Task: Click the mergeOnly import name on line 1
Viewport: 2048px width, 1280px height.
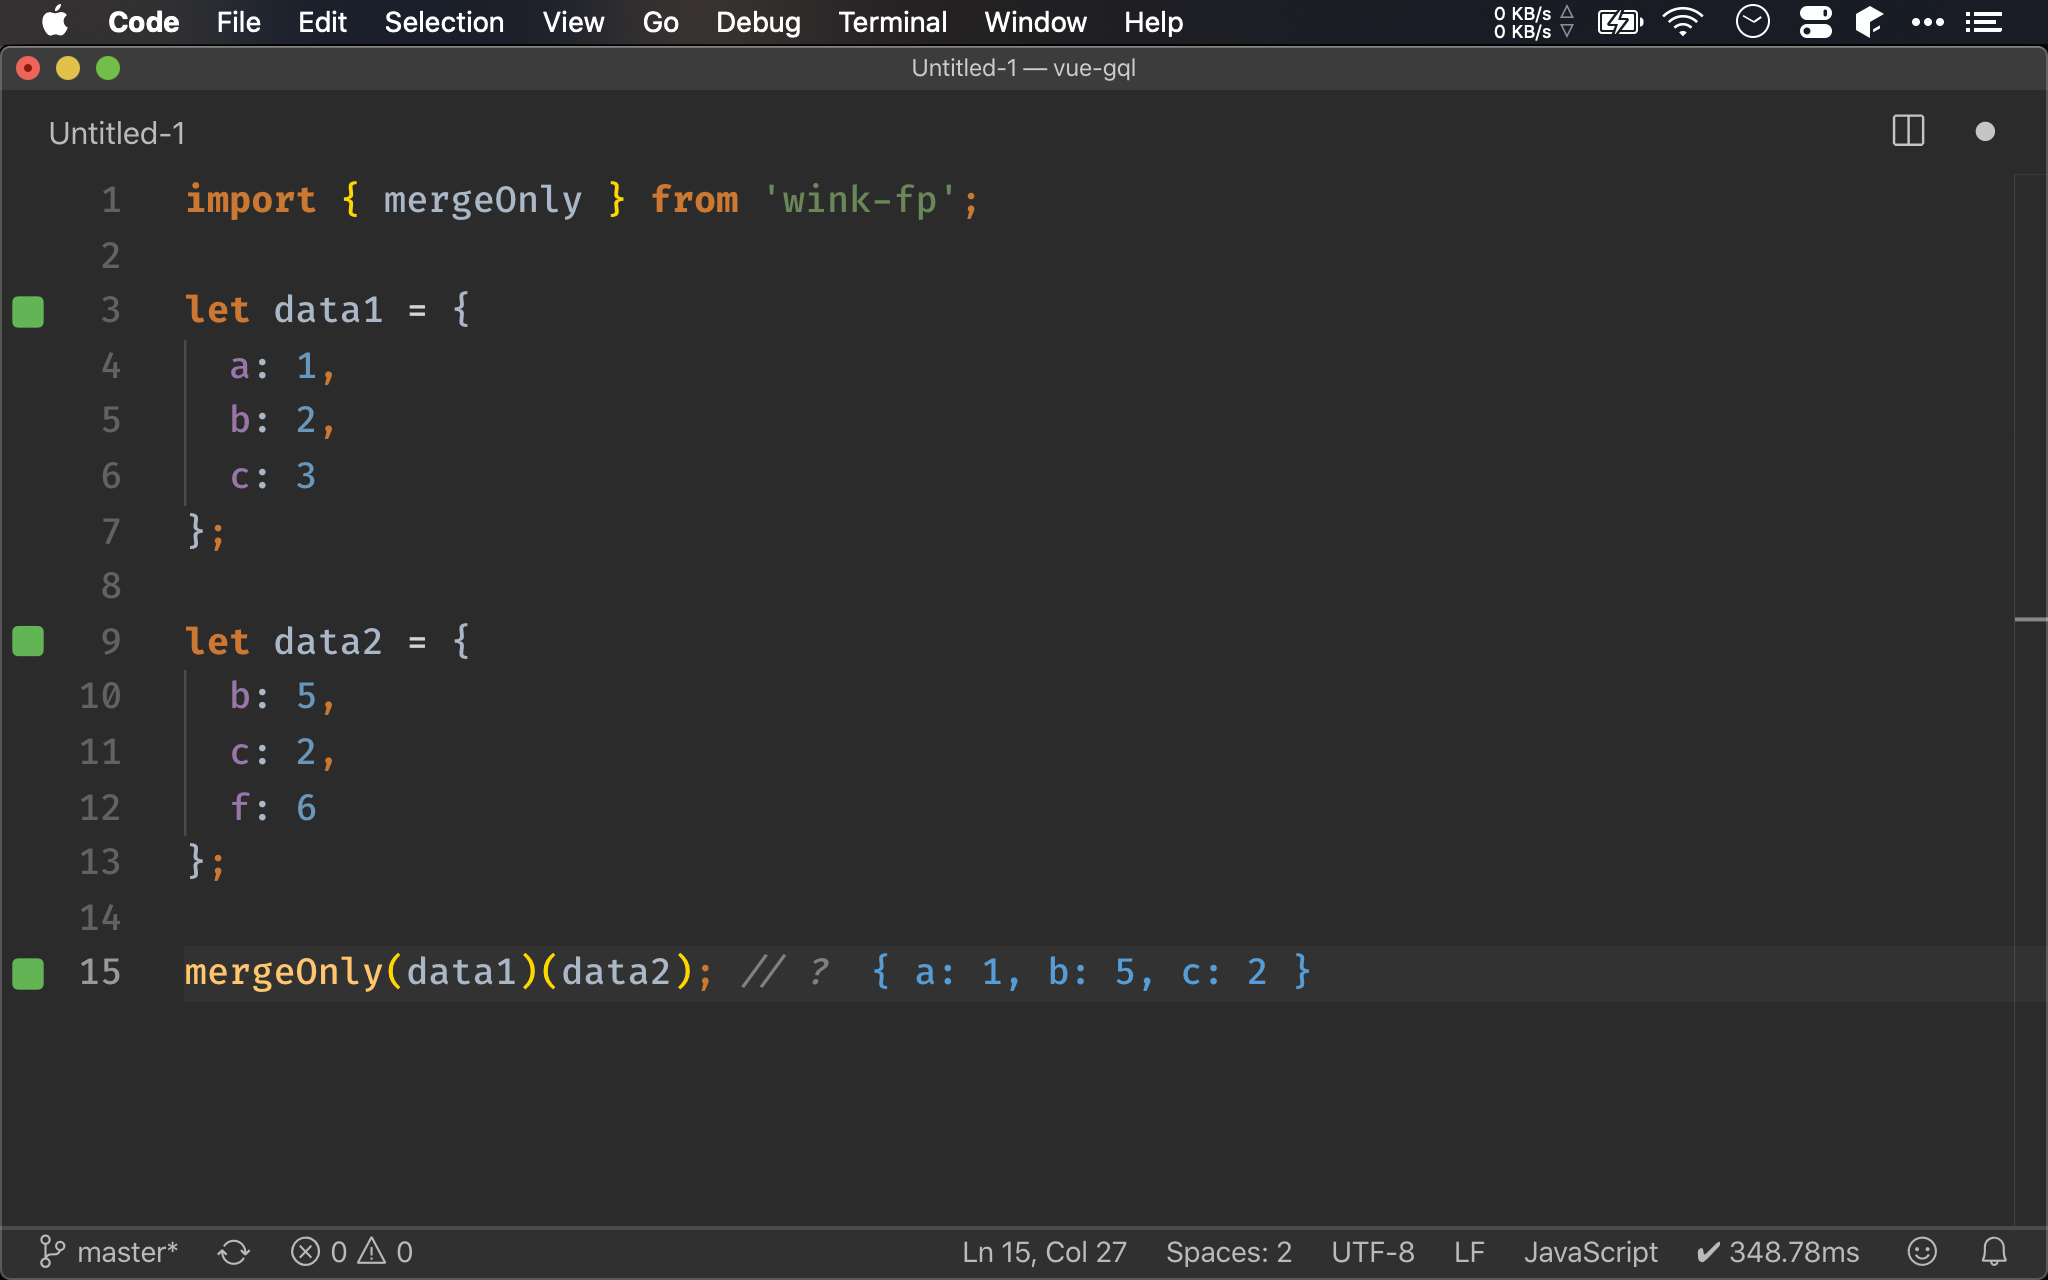Action: tap(482, 200)
